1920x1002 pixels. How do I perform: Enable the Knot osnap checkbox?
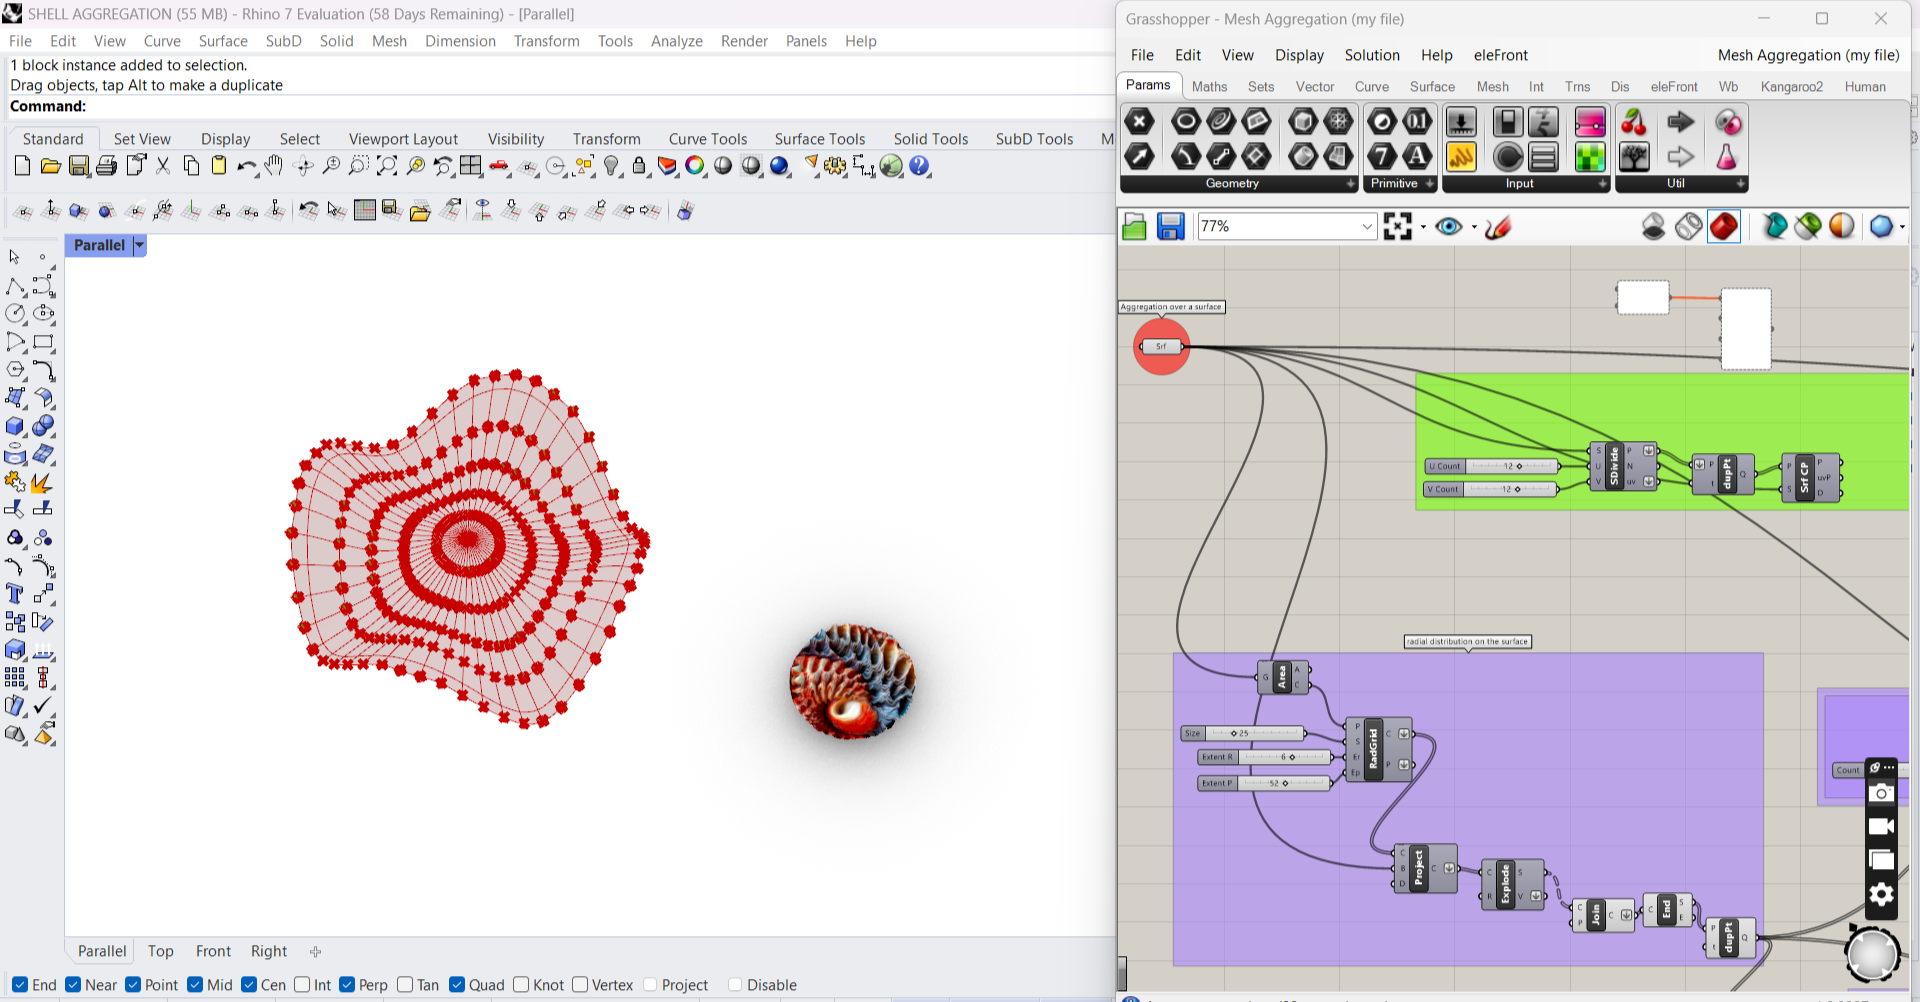pyautogui.click(x=521, y=985)
